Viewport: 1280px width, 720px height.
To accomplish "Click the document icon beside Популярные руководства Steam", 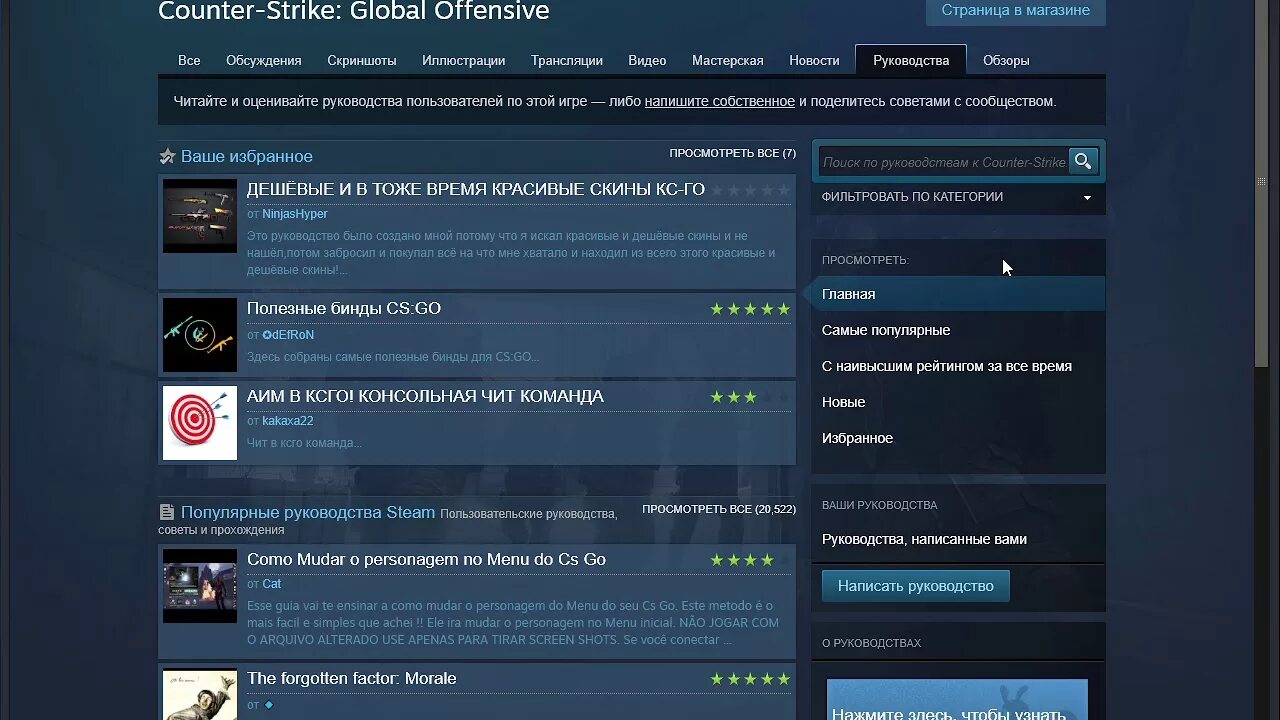I will pos(167,512).
